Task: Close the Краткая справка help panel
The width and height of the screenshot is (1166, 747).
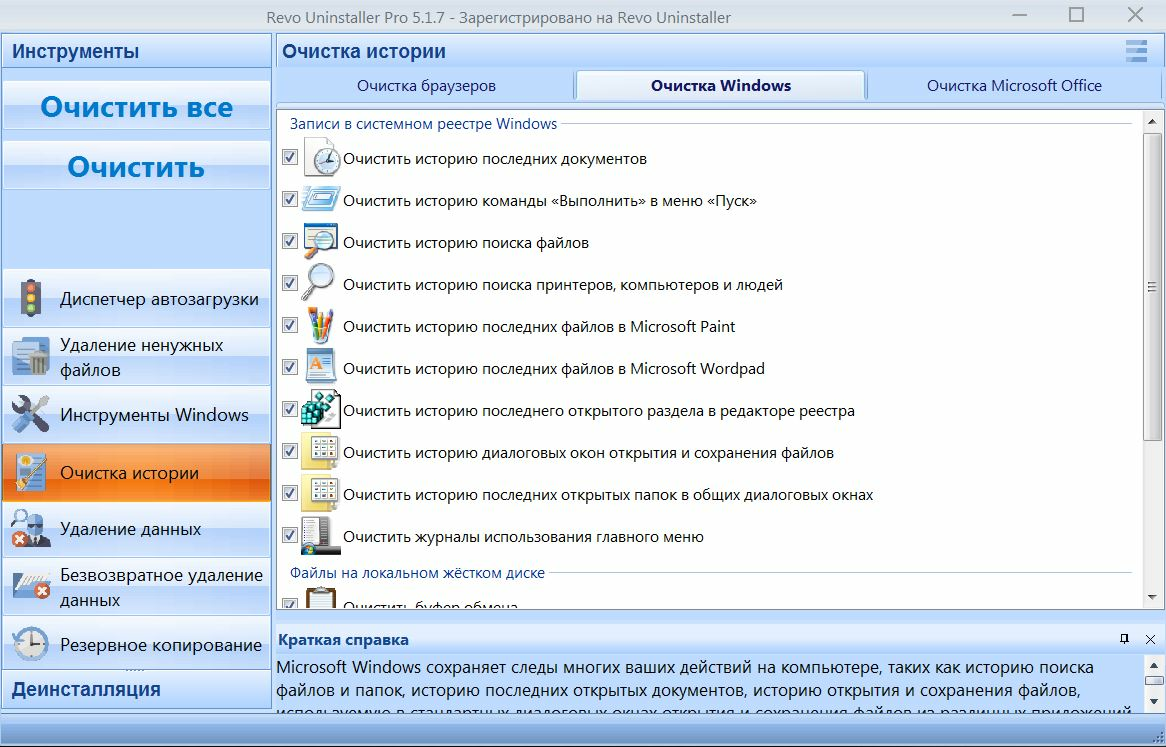Action: coord(1150,639)
